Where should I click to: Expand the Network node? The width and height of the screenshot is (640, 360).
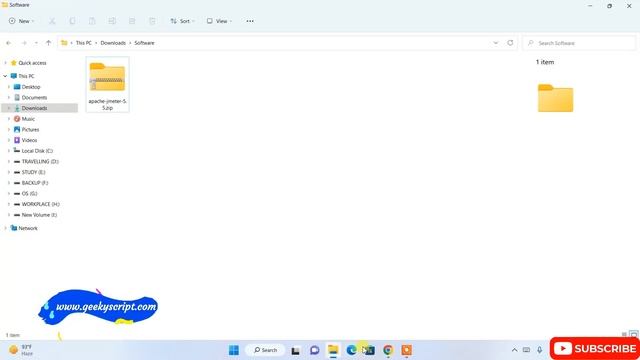[x=5, y=228]
